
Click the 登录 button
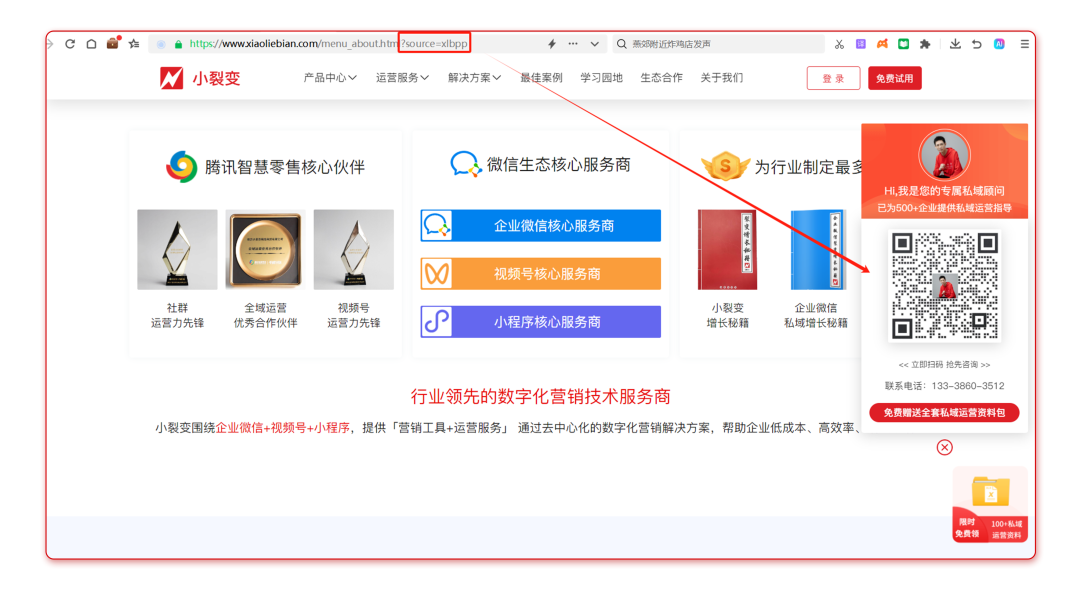pyautogui.click(x=833, y=79)
